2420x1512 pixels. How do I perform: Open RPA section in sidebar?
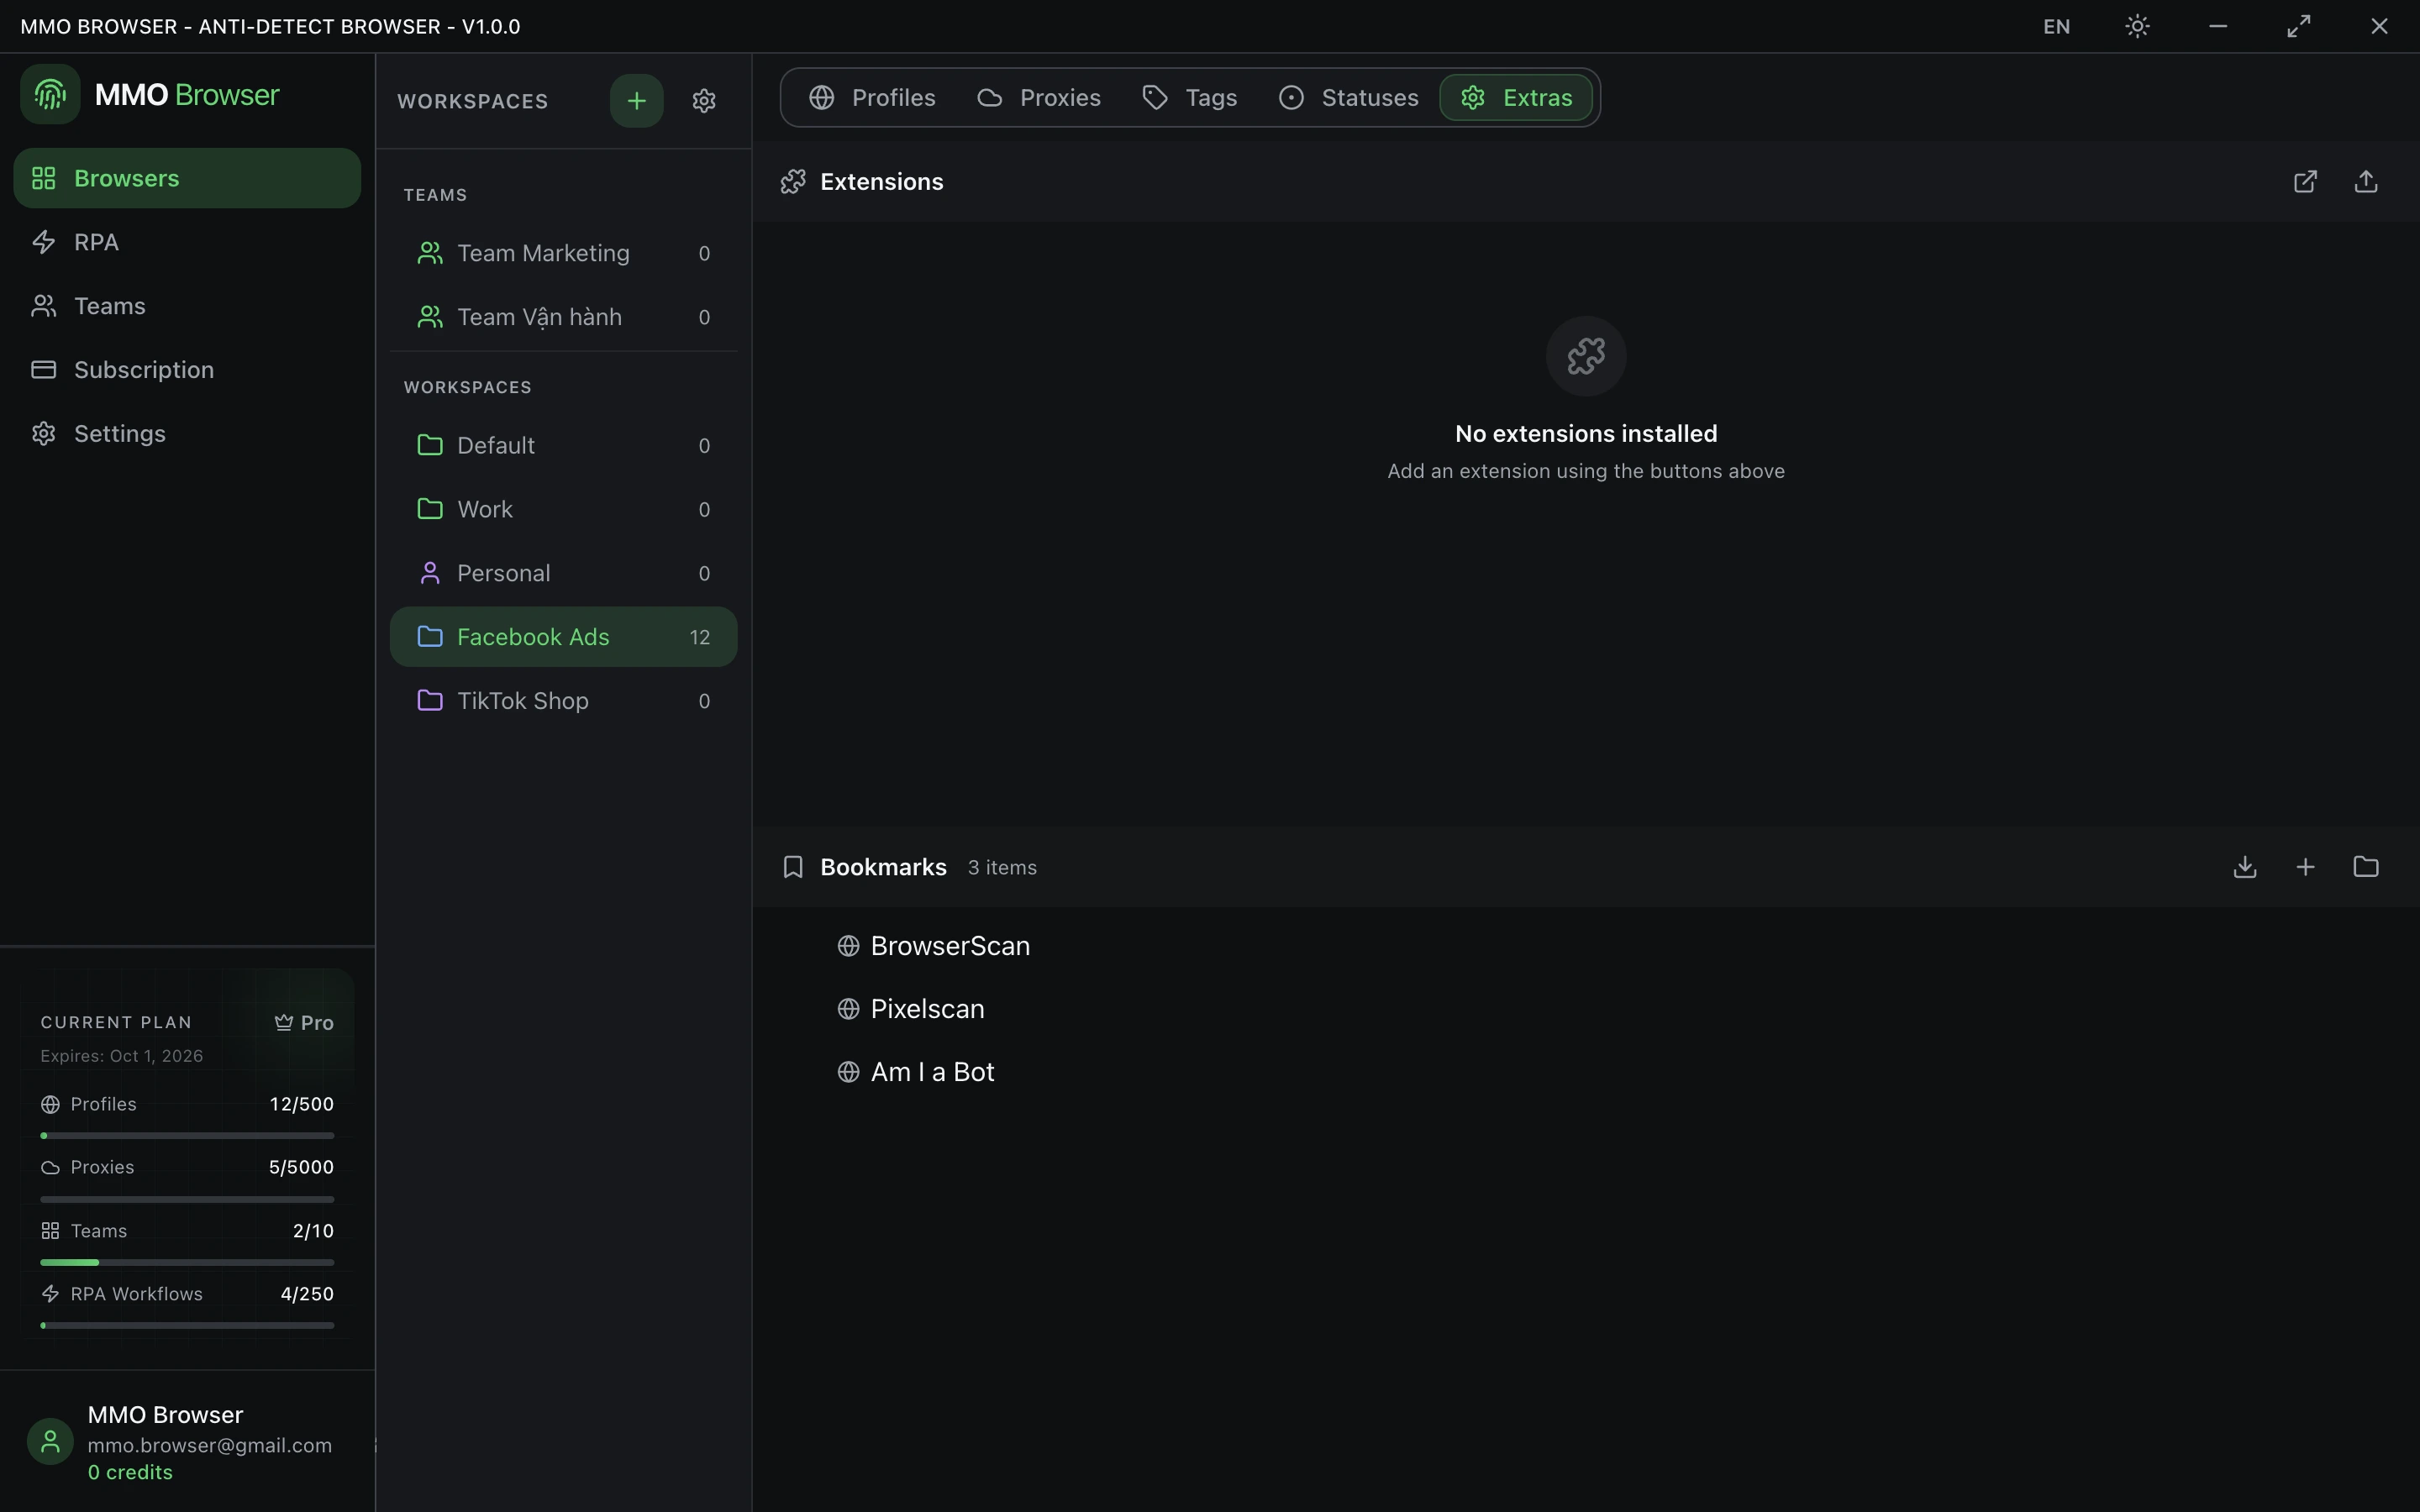coord(187,242)
